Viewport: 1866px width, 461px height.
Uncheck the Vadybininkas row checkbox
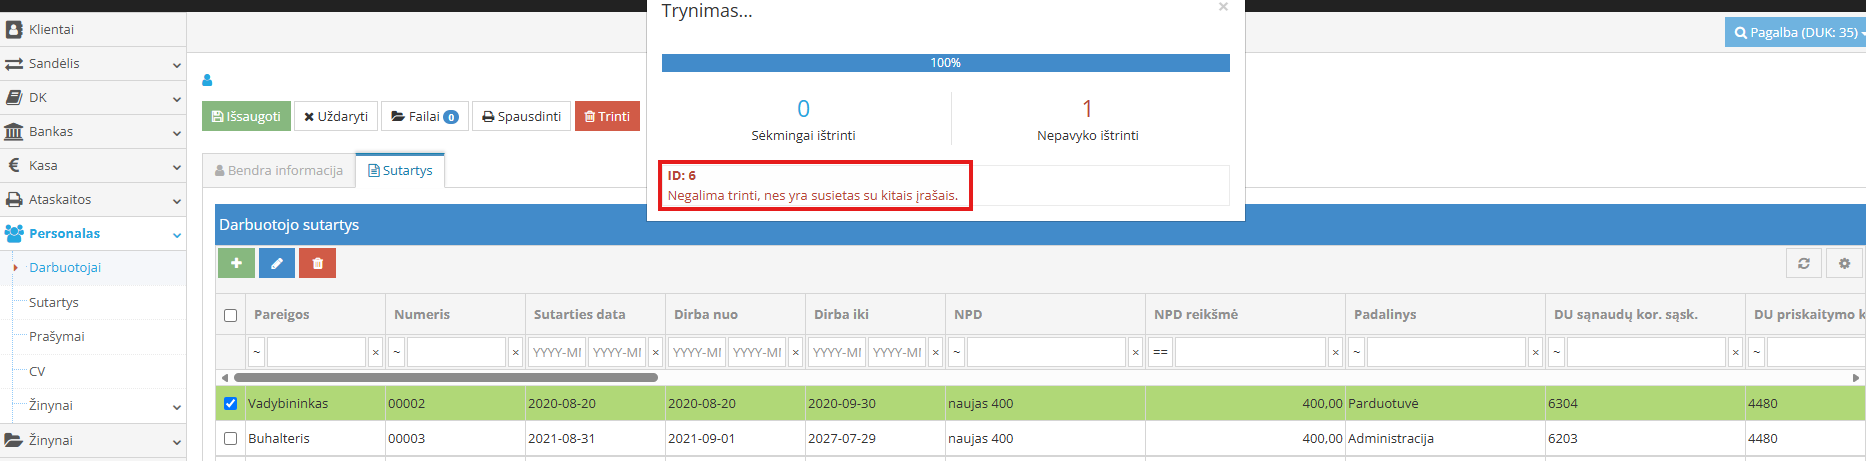pyautogui.click(x=231, y=404)
